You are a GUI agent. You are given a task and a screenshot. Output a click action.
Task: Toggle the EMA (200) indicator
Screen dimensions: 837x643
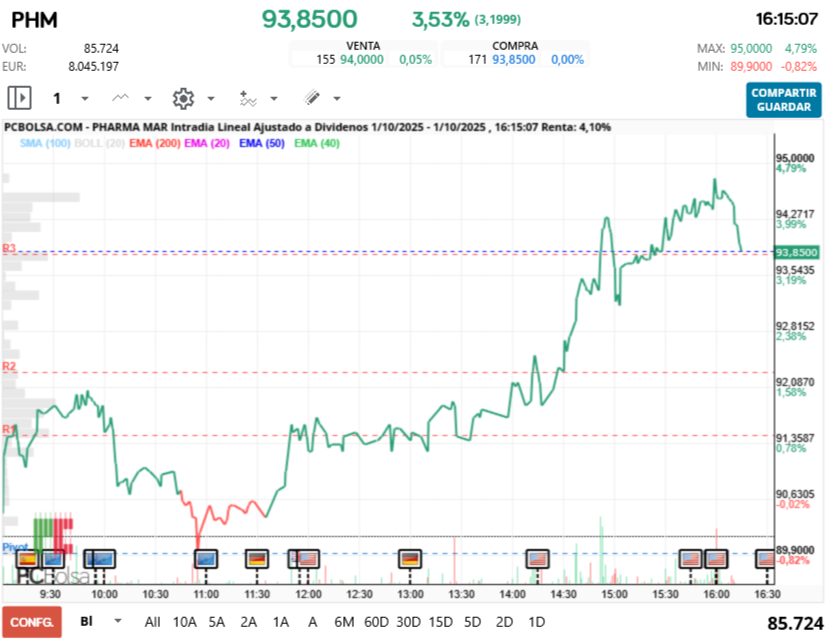(x=155, y=143)
